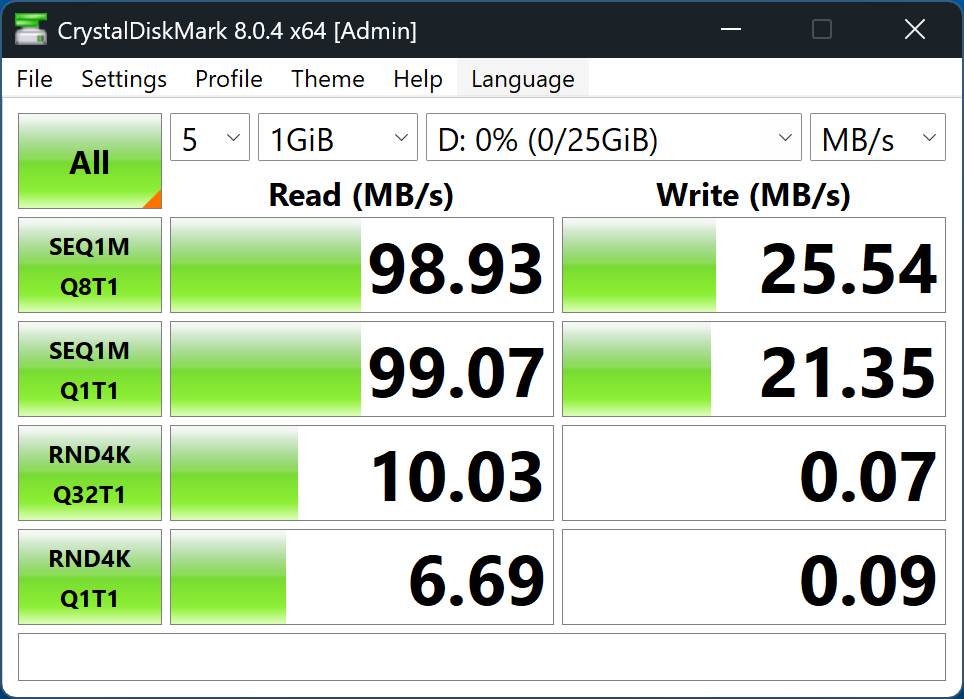Screen dimensions: 964x699
Task: Click the RND4K Q32T1 read result 10.03
Action: point(362,473)
